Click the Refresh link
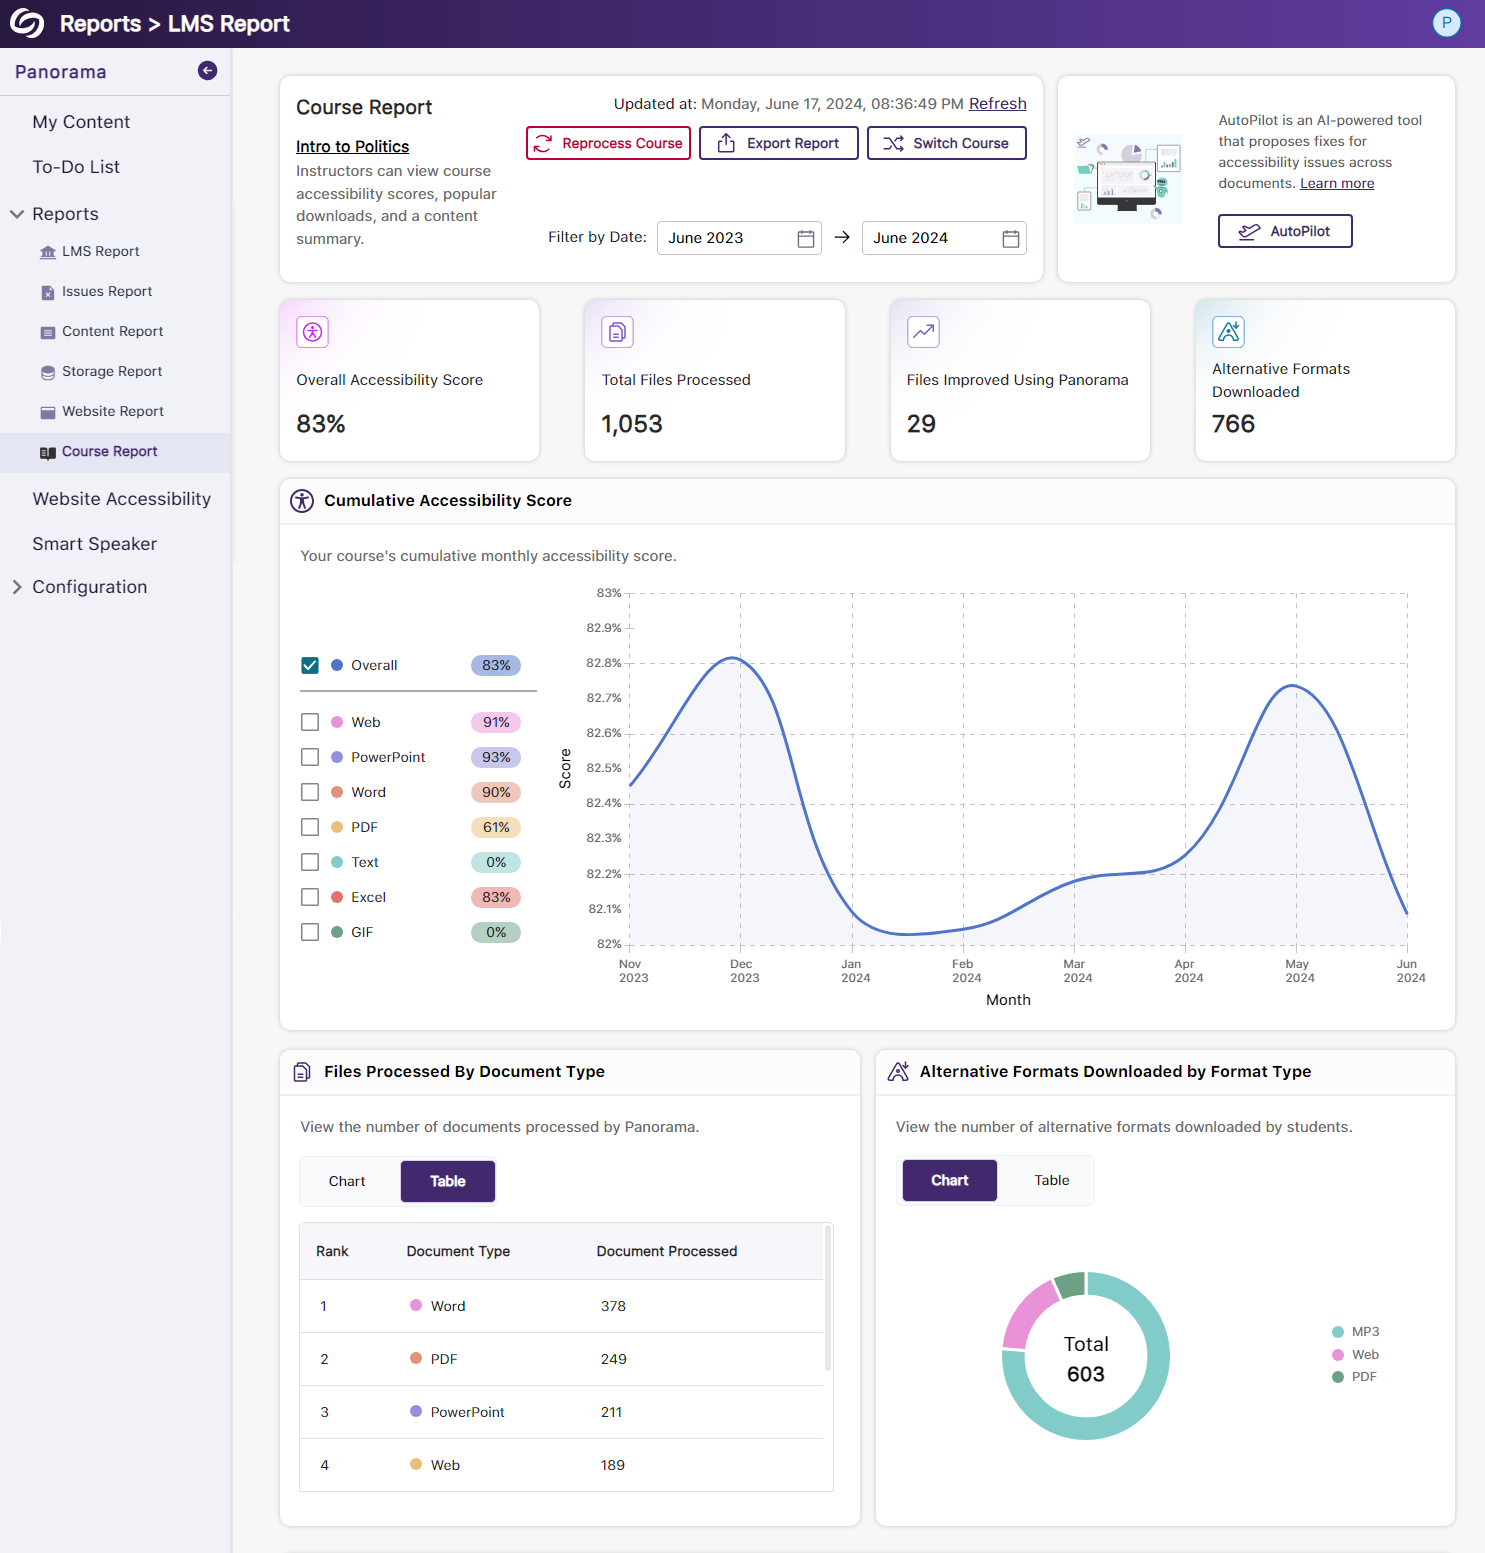The width and height of the screenshot is (1485, 1553). click(997, 103)
